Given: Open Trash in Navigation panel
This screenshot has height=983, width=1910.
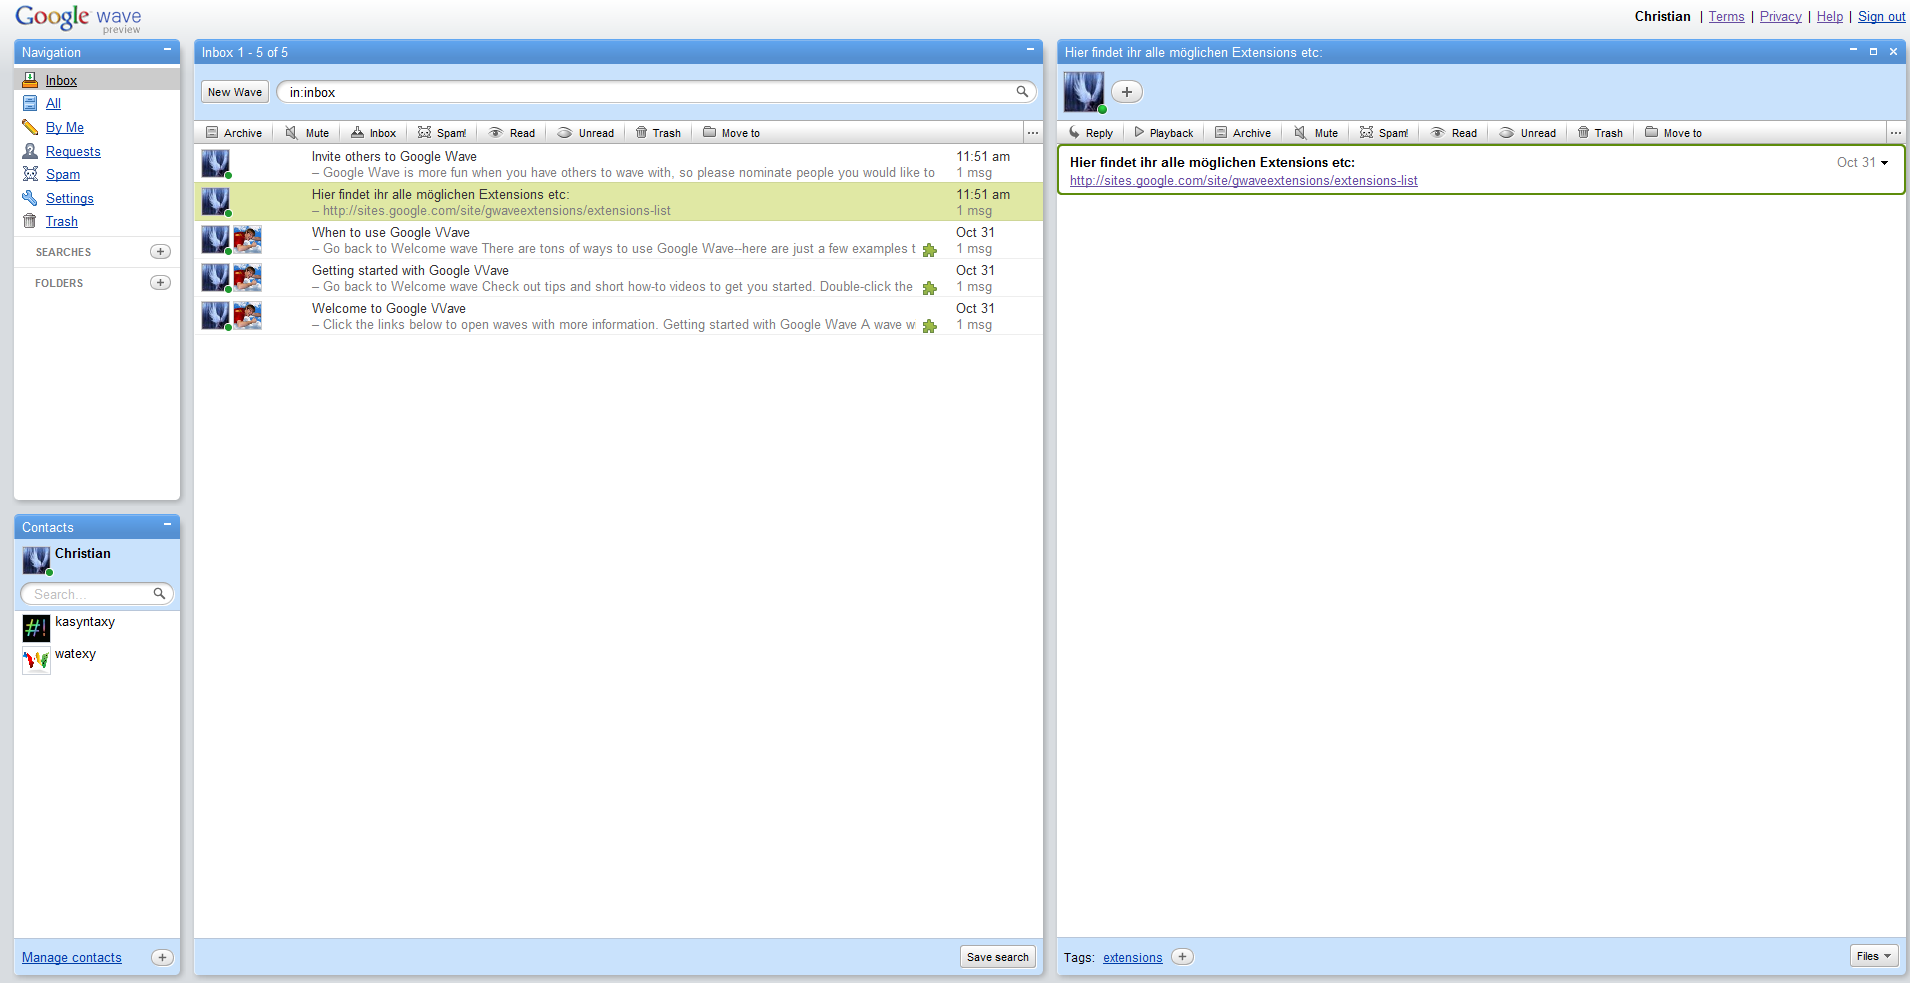Looking at the screenshot, I should [x=61, y=222].
